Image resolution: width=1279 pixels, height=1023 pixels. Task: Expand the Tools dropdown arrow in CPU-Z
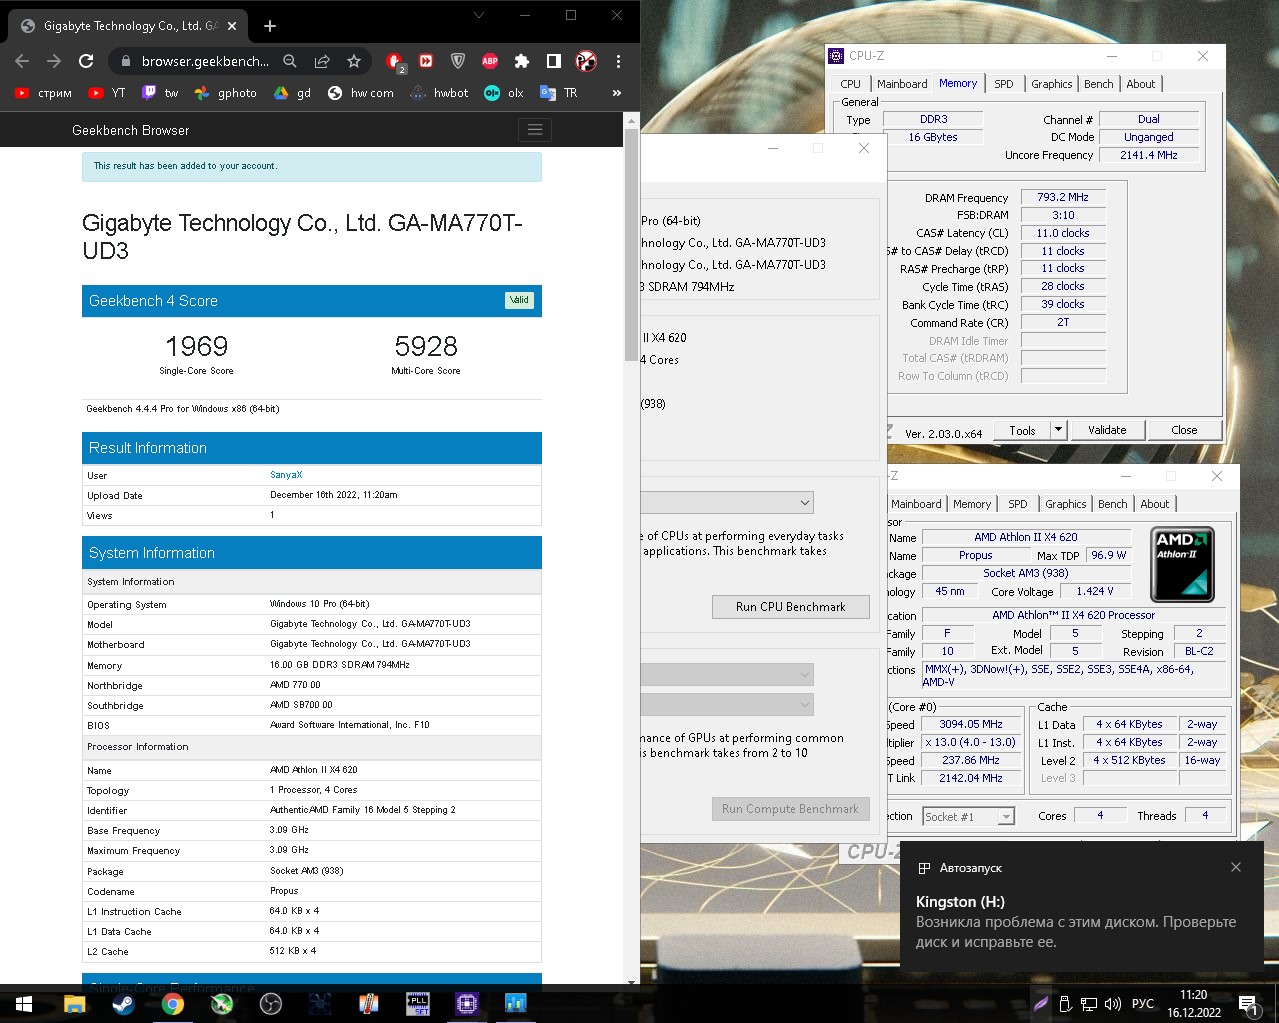(x=1058, y=430)
